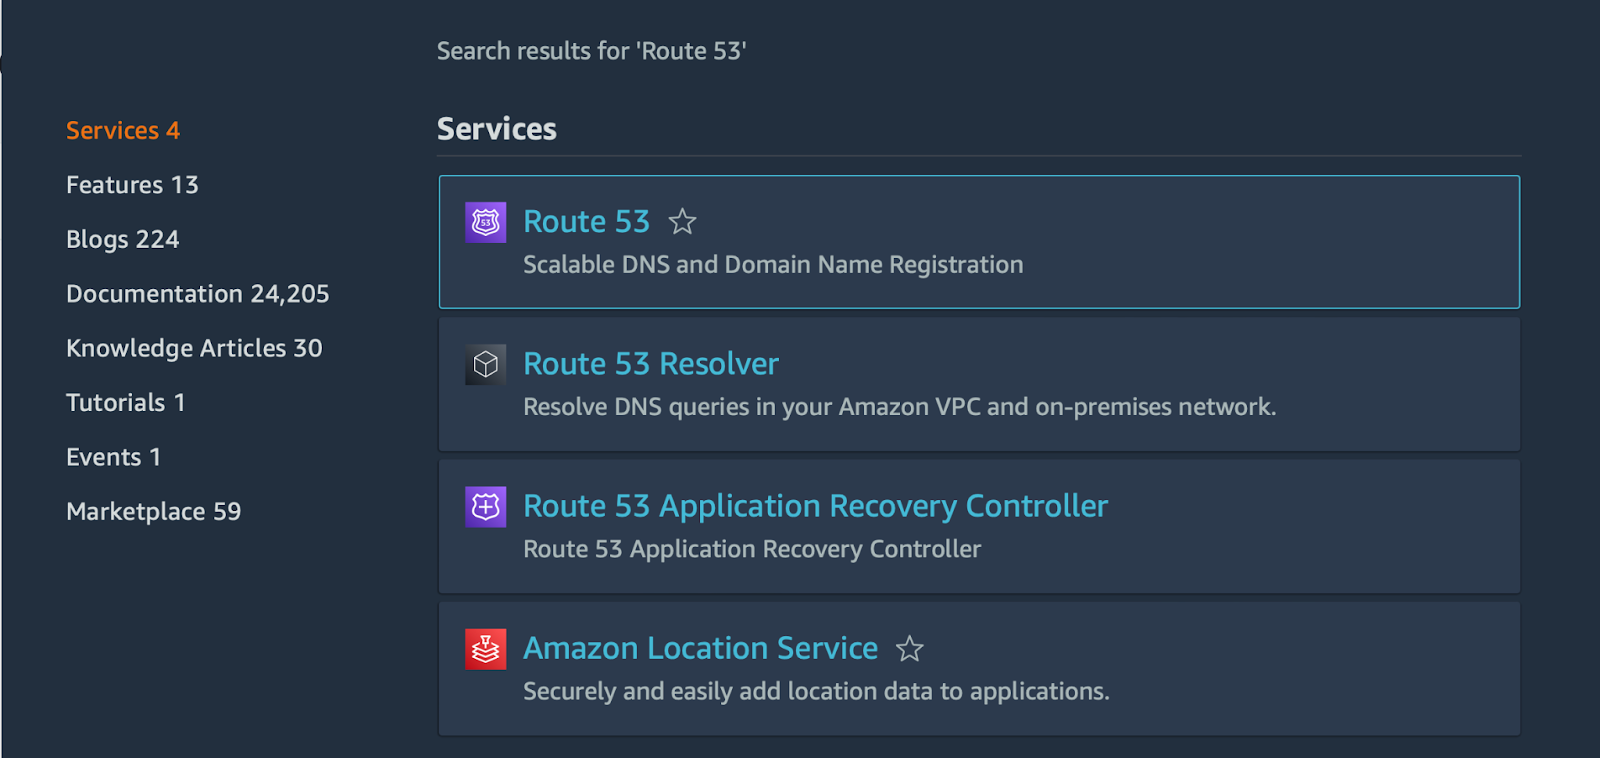Open the Route 53 service link
The height and width of the screenshot is (758, 1600).
pyautogui.click(x=587, y=221)
